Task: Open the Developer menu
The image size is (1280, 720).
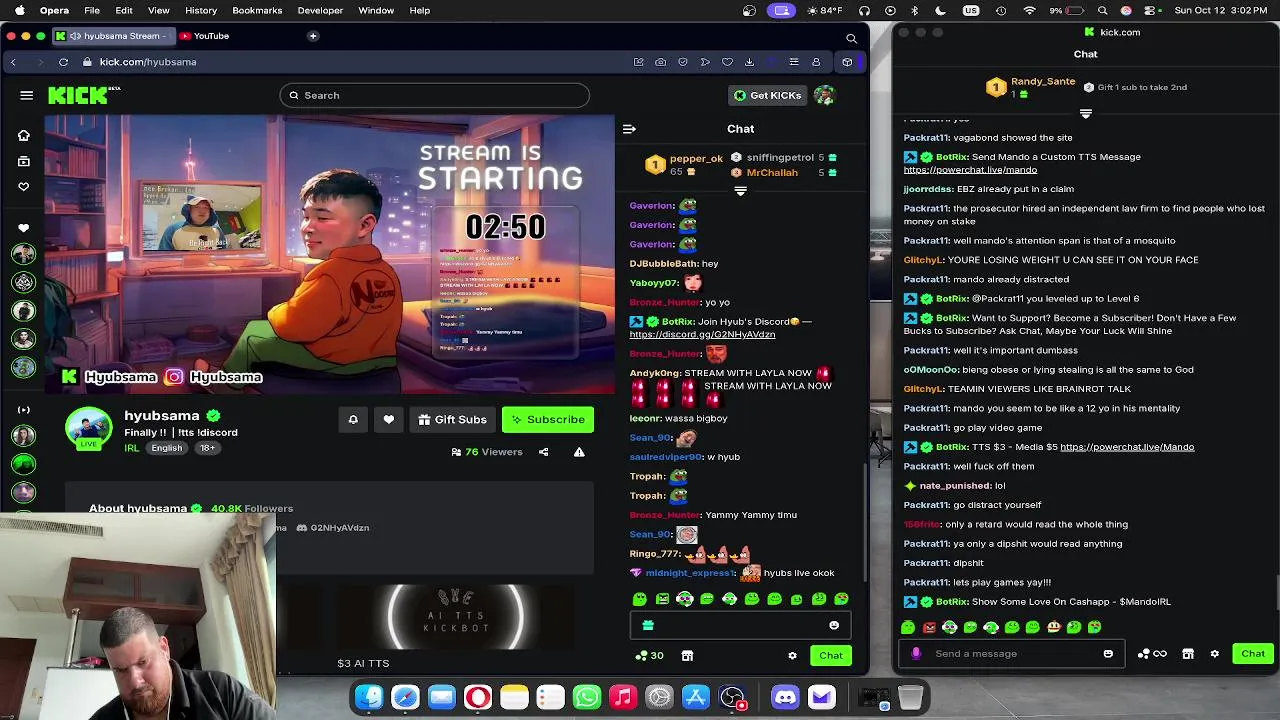Action: point(320,10)
